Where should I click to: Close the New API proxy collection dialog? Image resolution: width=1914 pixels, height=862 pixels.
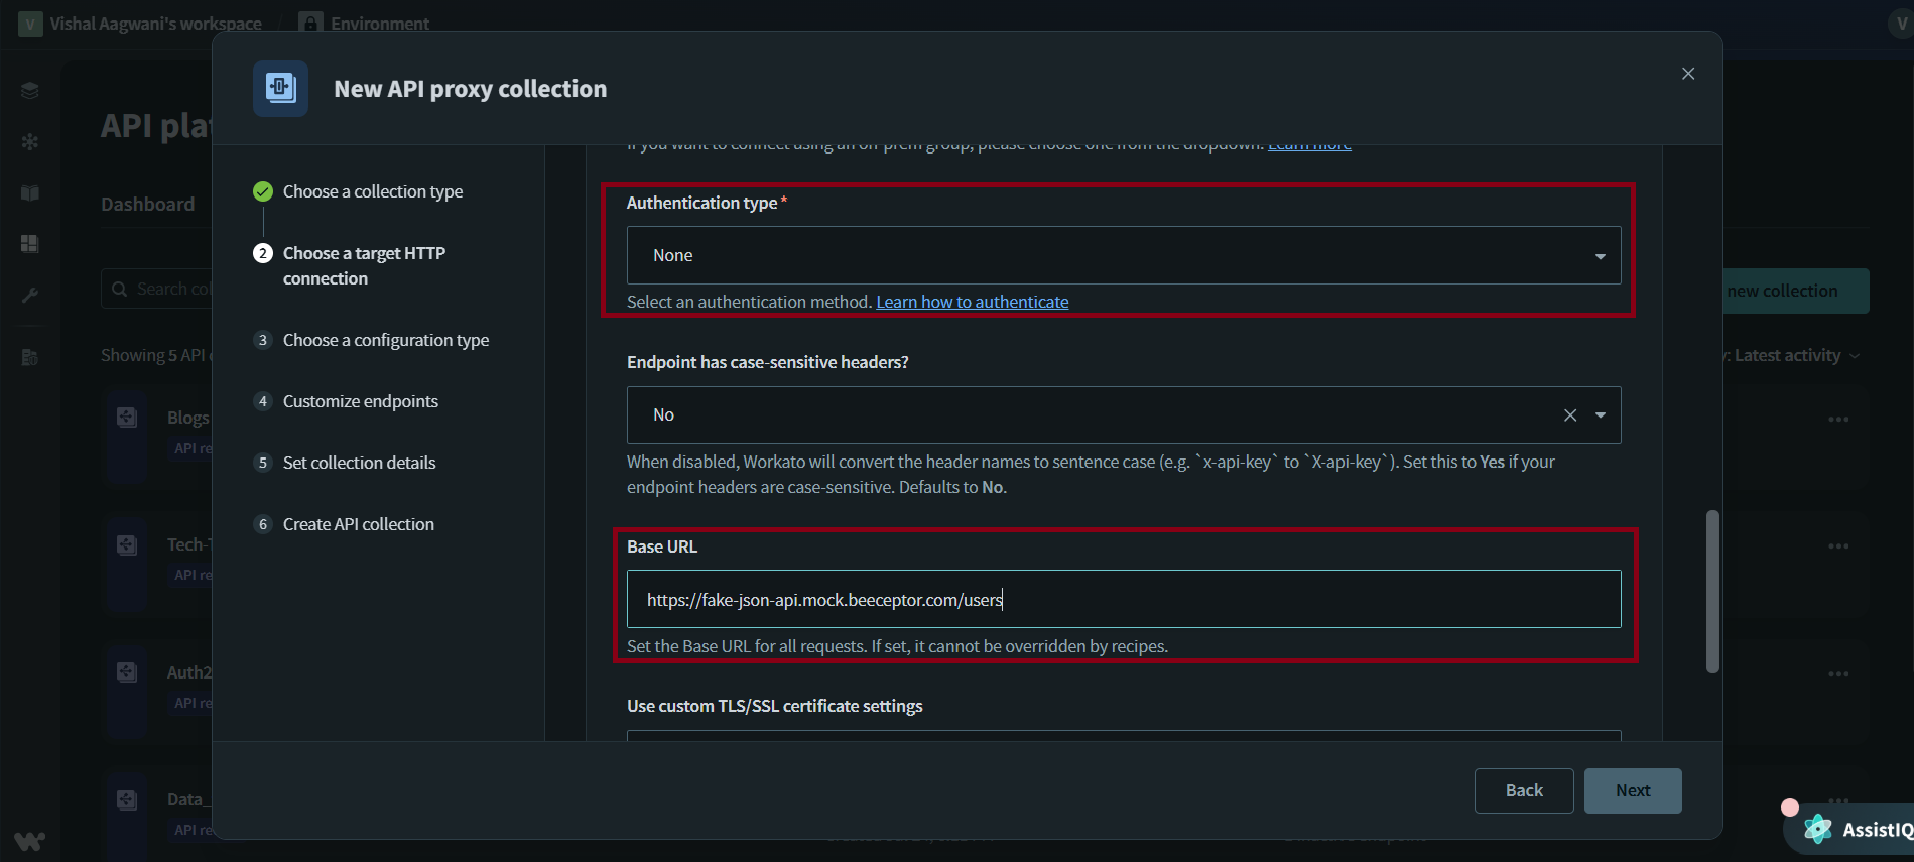click(1688, 74)
